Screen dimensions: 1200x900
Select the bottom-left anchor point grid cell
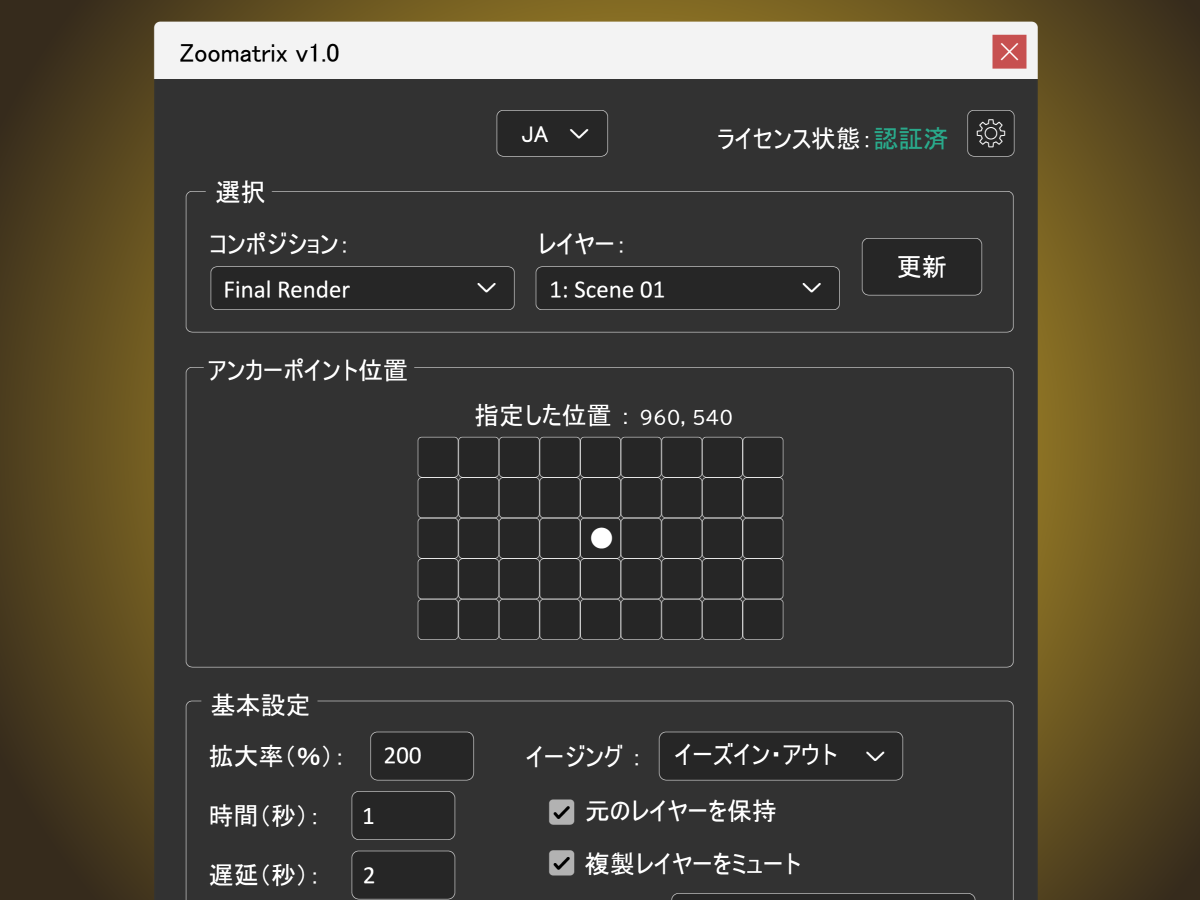tap(438, 619)
